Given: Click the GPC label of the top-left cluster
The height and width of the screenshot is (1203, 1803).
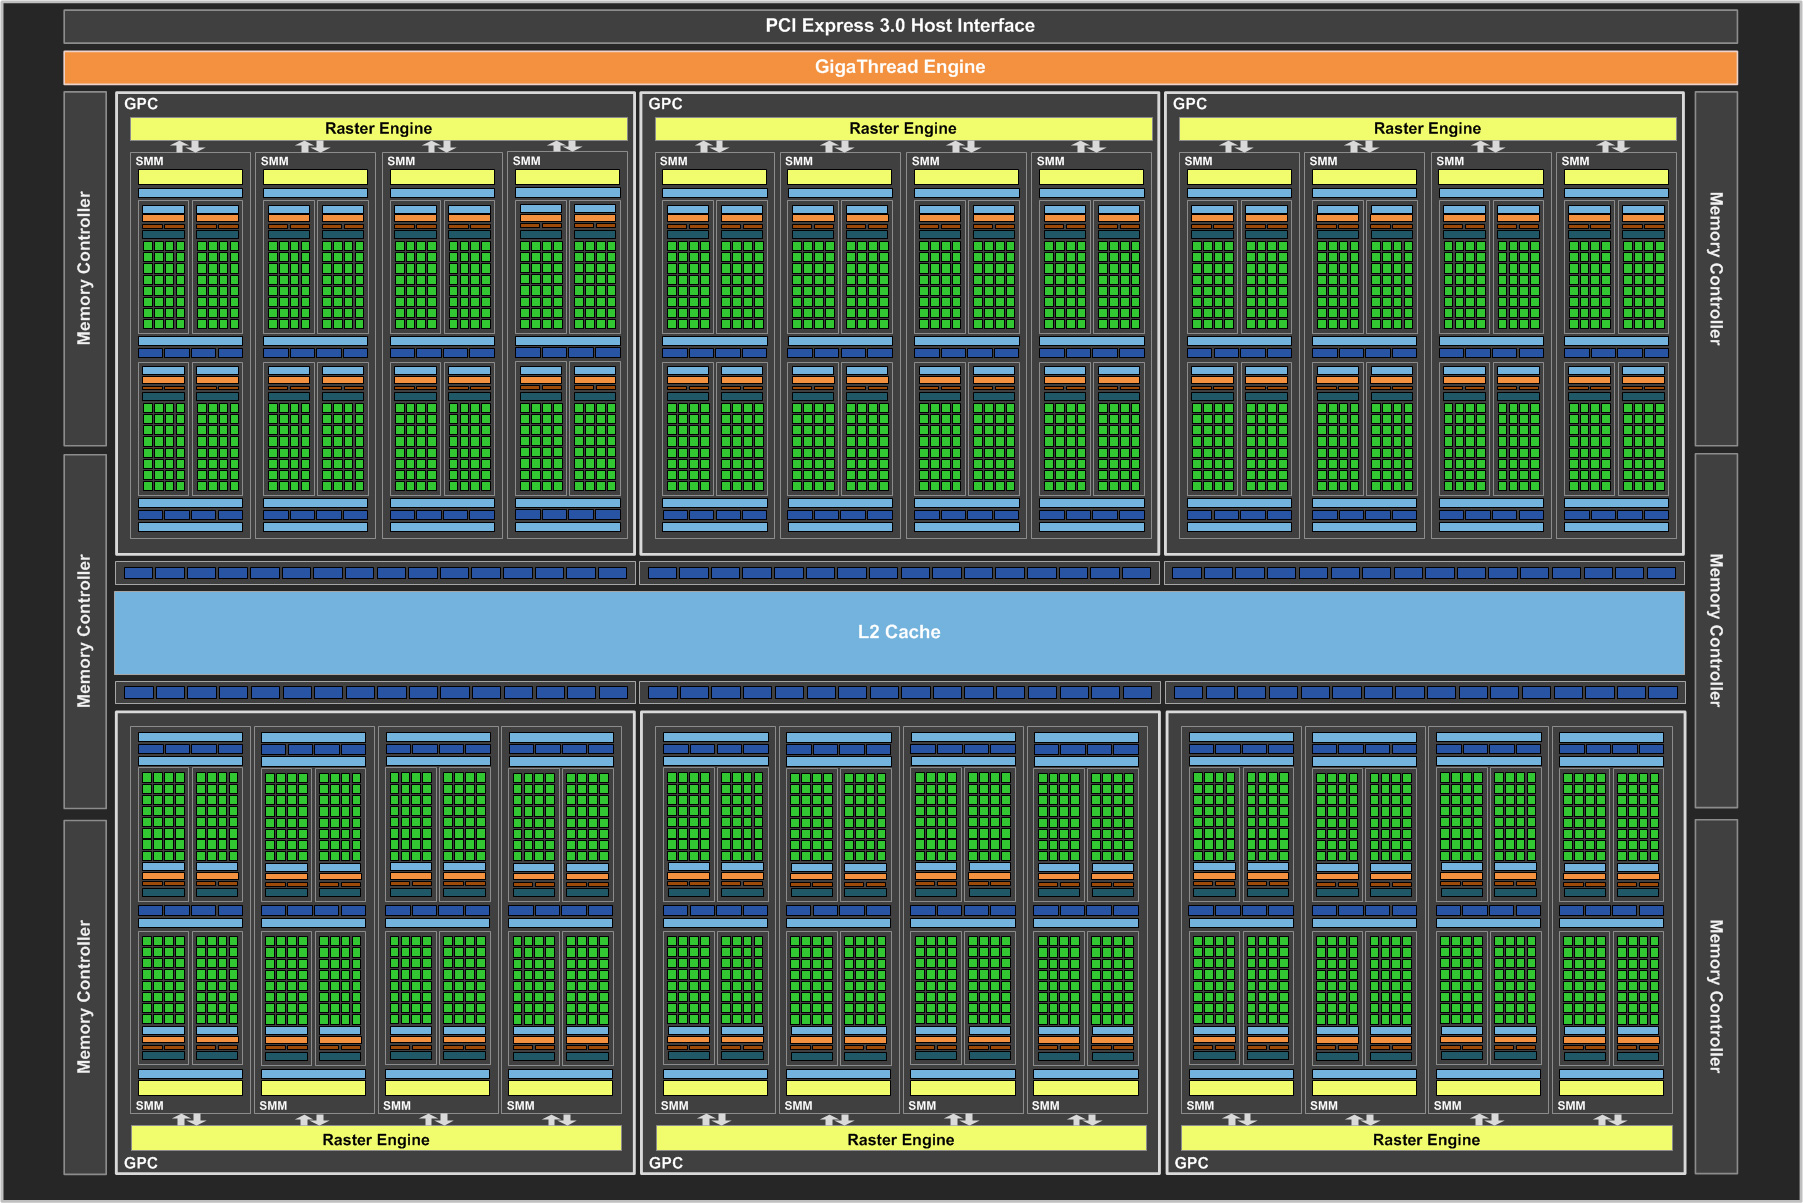Looking at the screenshot, I should (141, 104).
